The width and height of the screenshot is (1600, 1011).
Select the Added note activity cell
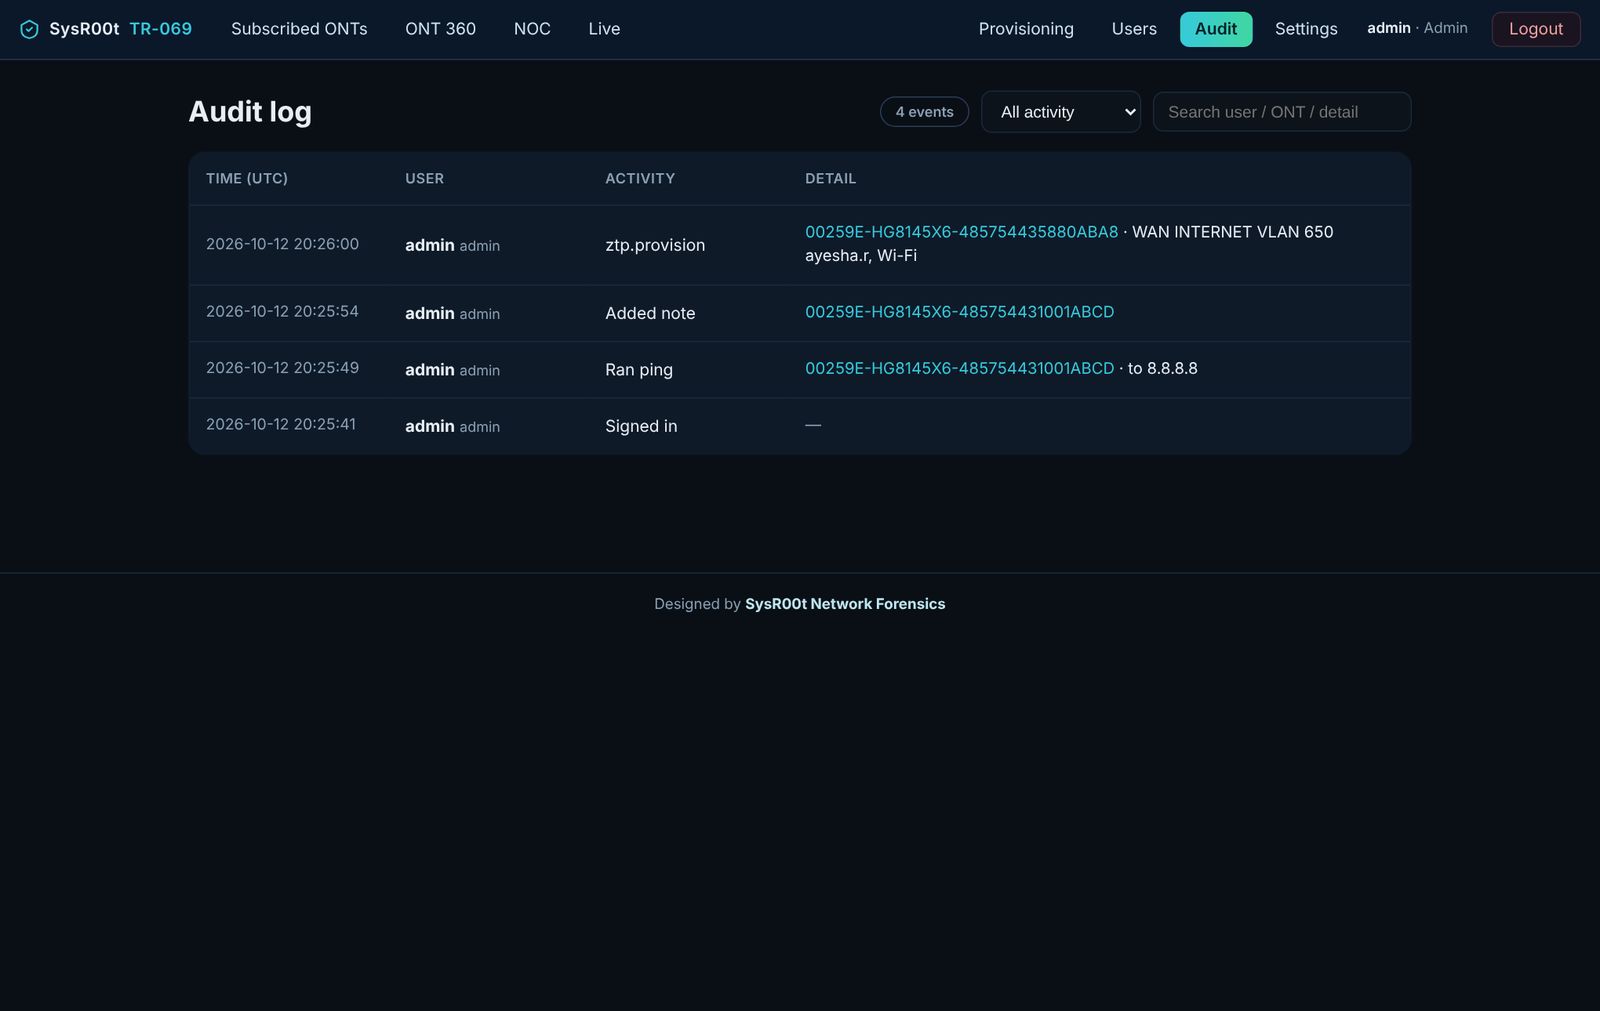[x=650, y=313]
